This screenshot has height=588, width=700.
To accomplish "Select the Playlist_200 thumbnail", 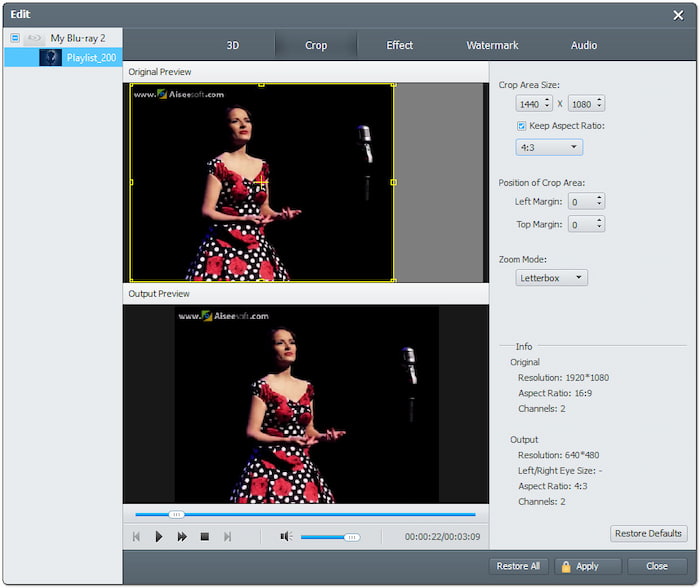I will point(50,58).
